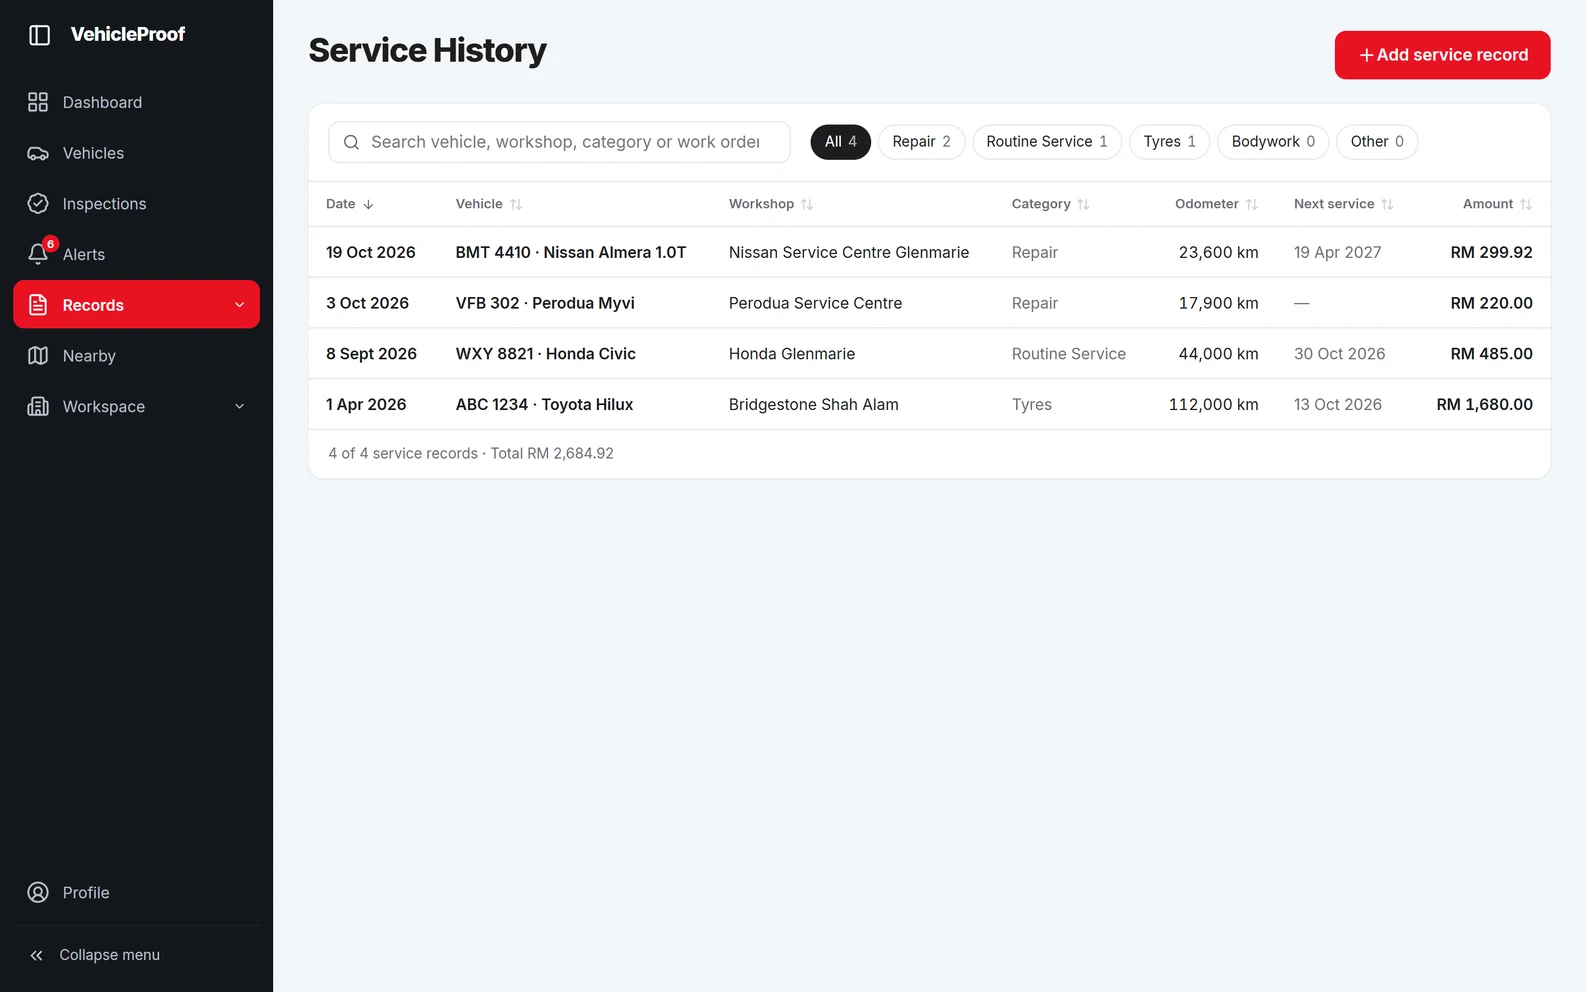Click the VehicleProof brand name
Viewport: 1586px width, 992px height.
tap(128, 35)
